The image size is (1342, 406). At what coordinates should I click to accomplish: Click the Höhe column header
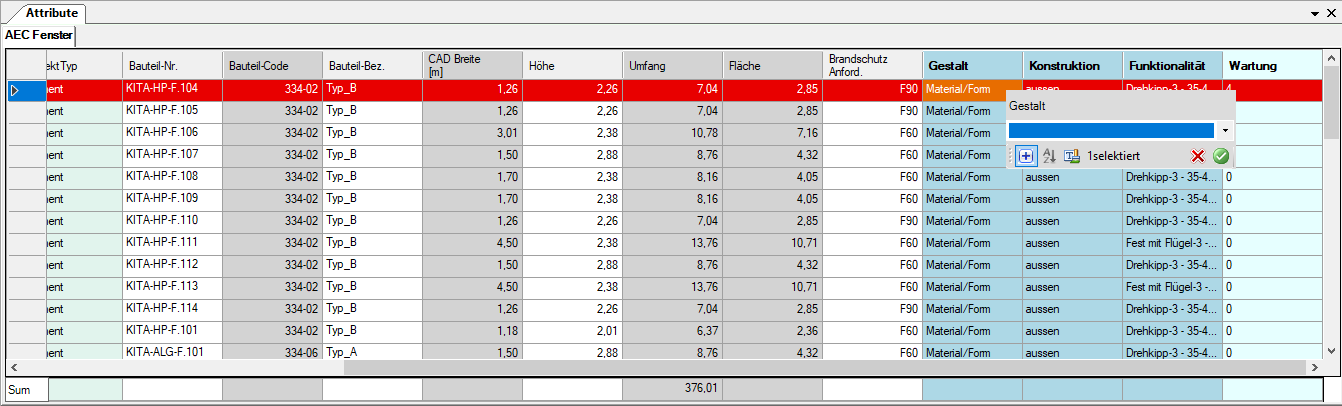(572, 65)
